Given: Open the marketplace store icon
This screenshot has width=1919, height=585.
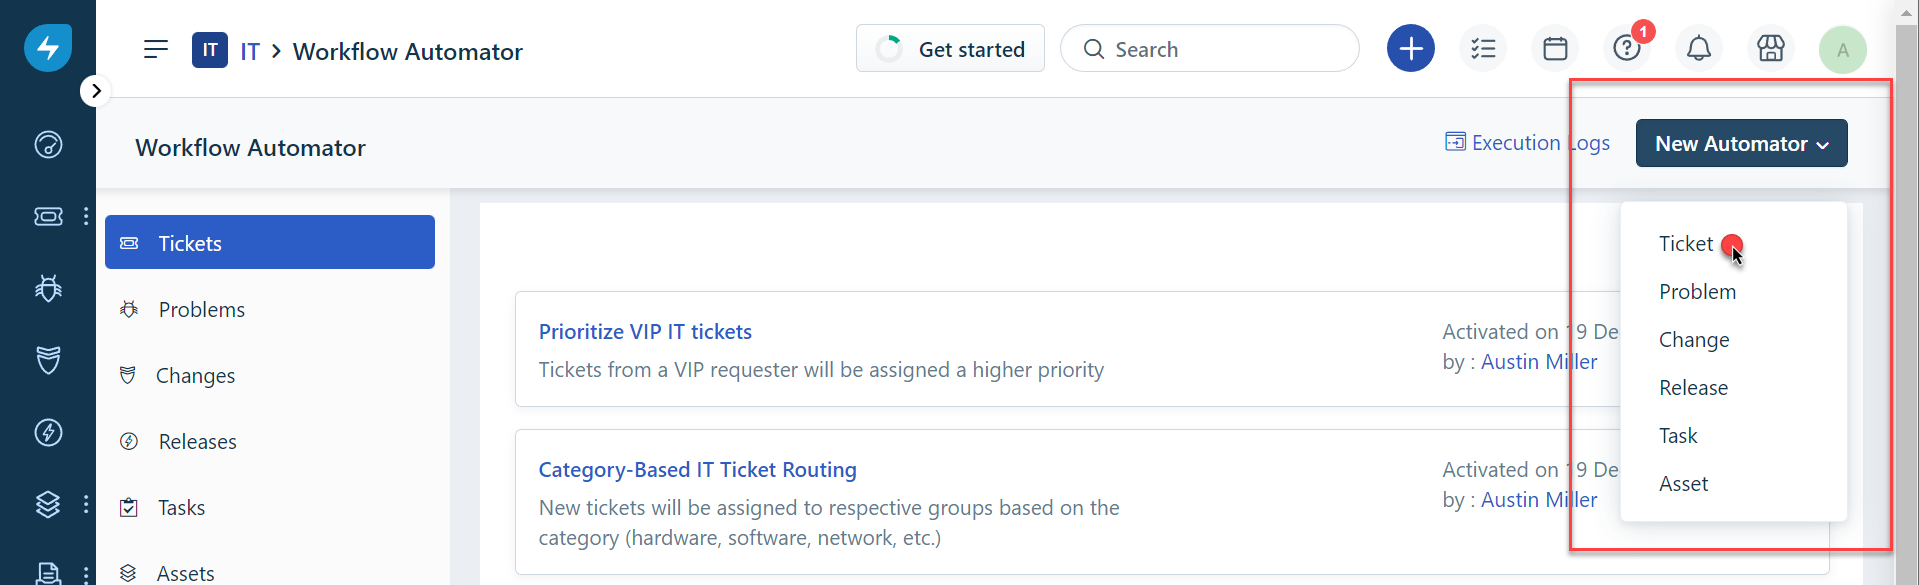Looking at the screenshot, I should click(1770, 49).
